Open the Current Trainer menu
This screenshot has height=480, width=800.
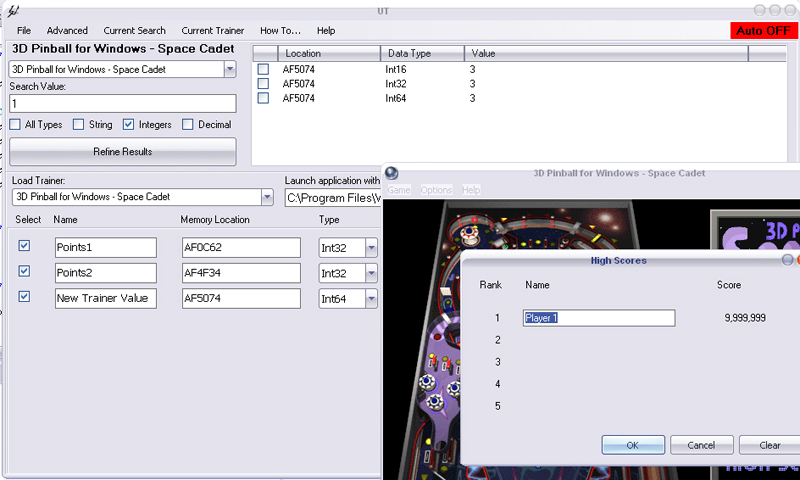(x=212, y=31)
